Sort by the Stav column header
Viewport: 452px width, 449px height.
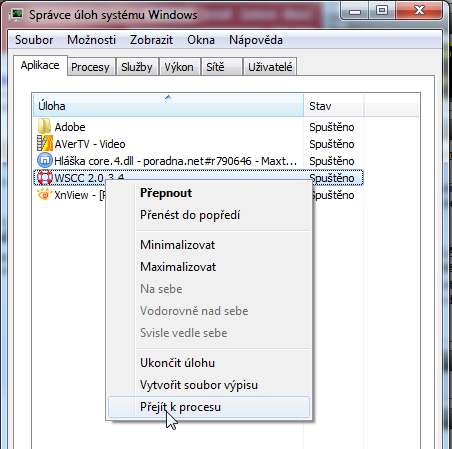[334, 106]
